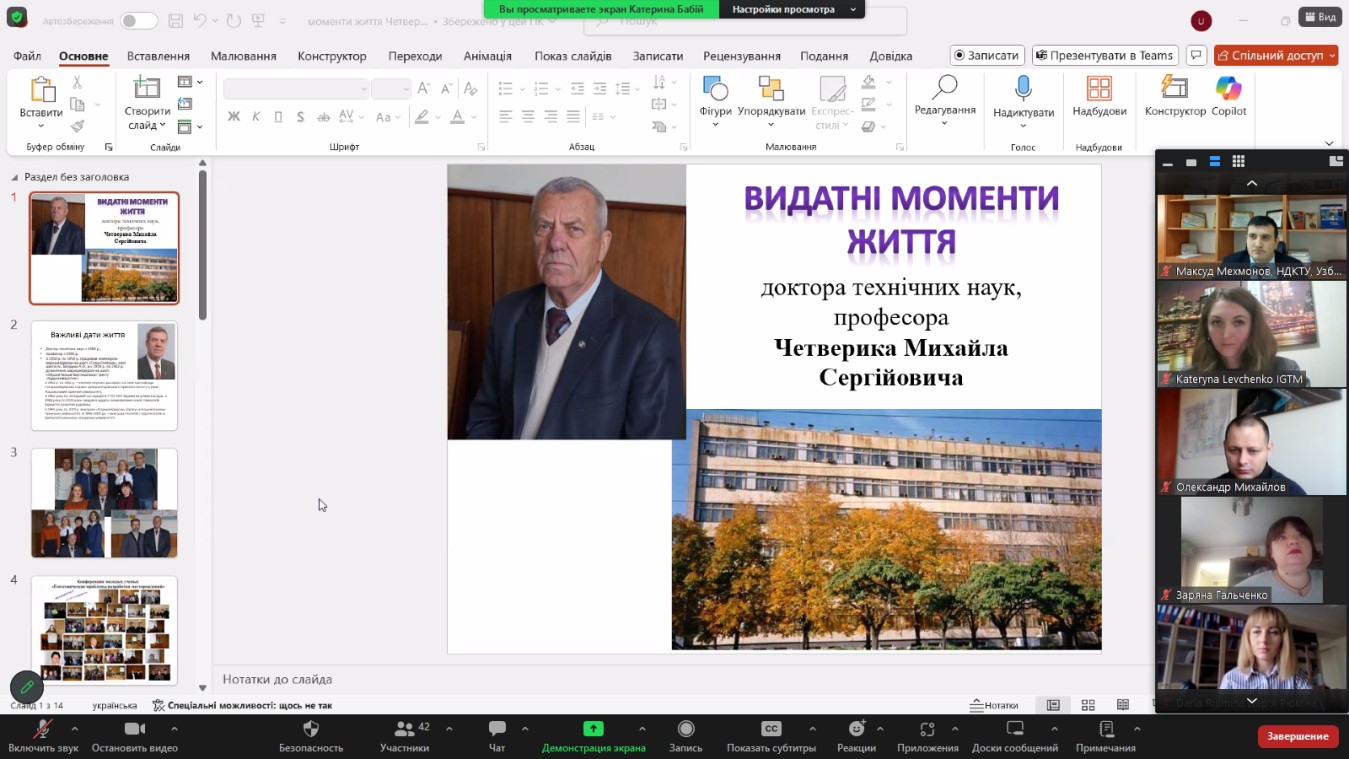Open the Реакции reactions icon
The height and width of the screenshot is (759, 1349).
point(856,729)
